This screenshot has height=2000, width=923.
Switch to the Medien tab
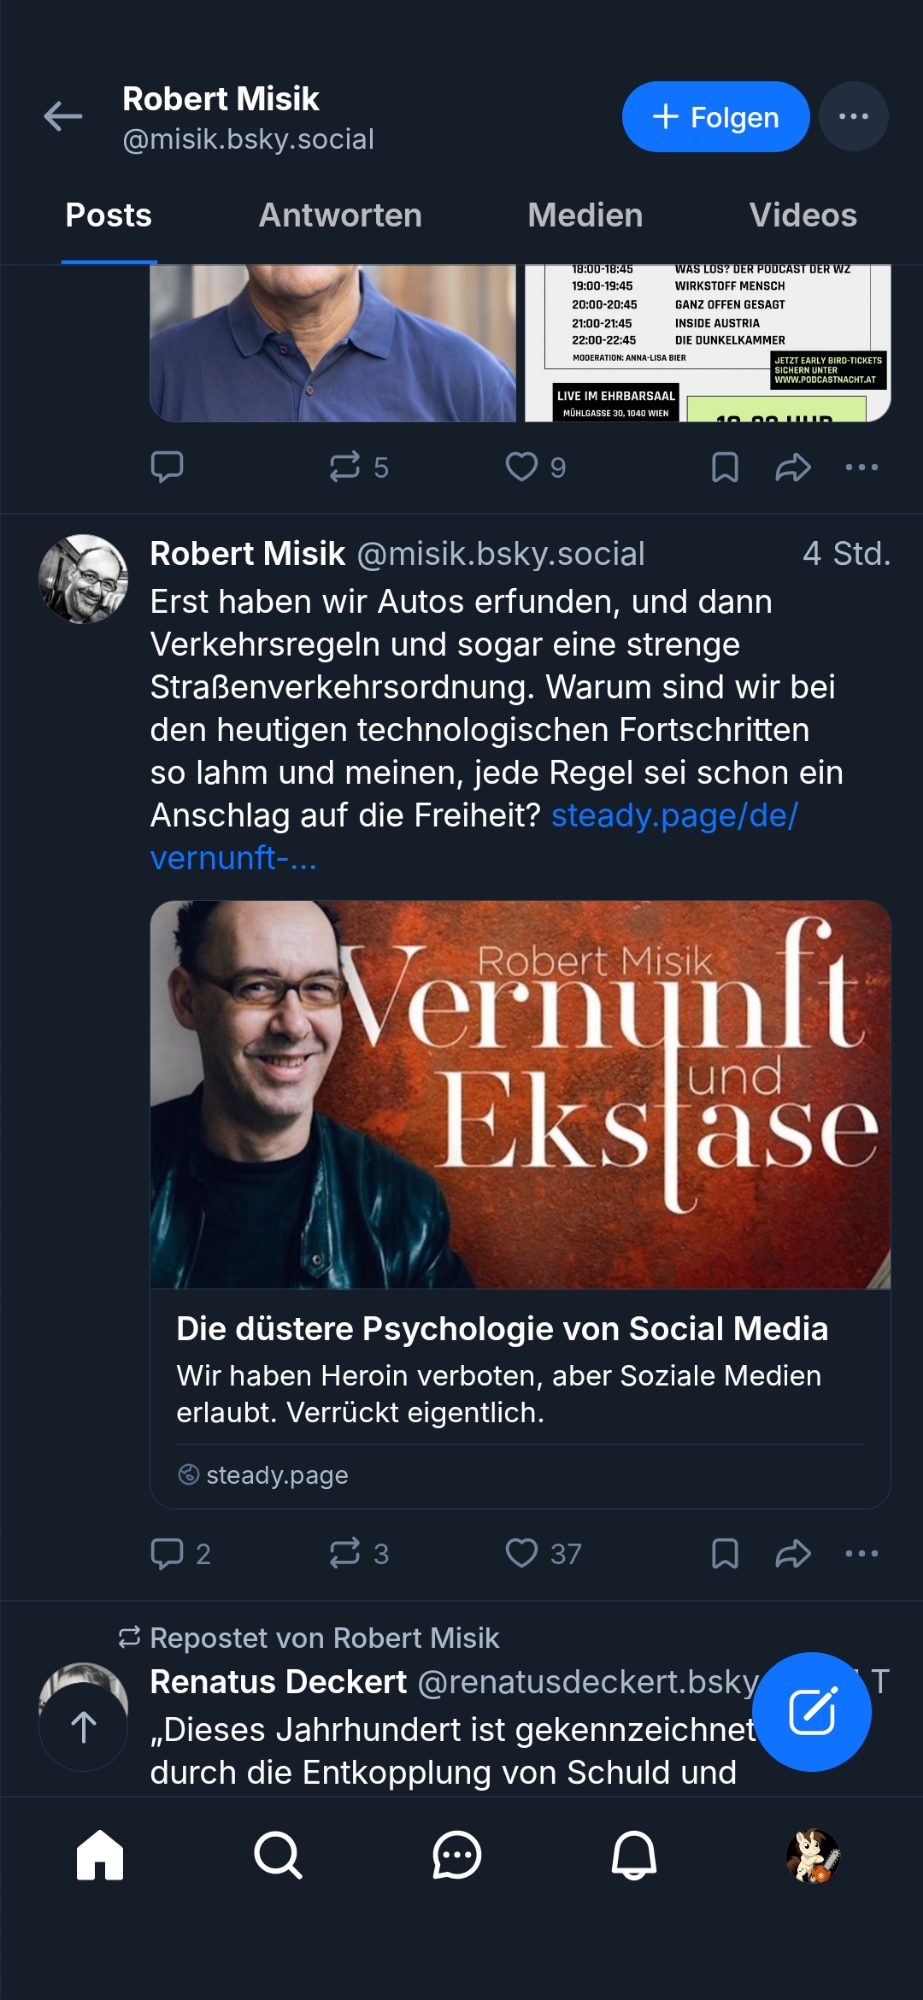(585, 216)
